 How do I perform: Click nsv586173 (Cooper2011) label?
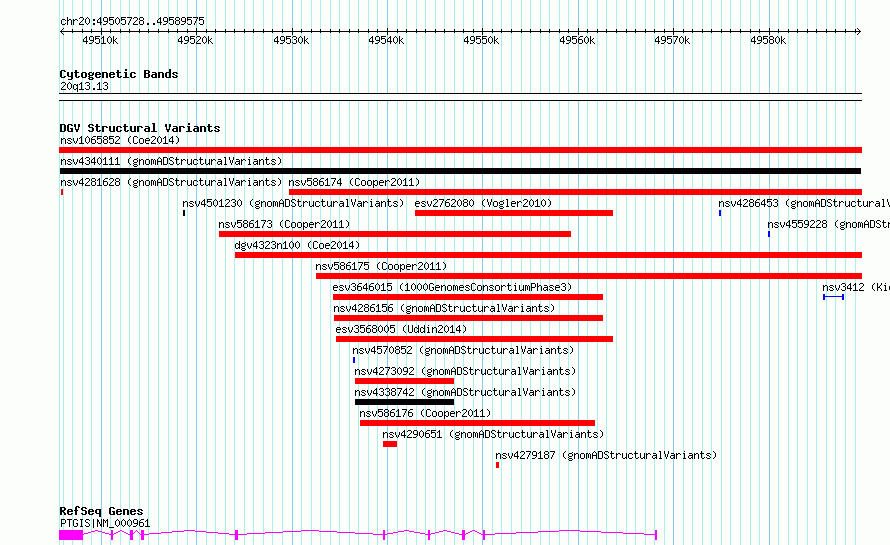tap(284, 224)
